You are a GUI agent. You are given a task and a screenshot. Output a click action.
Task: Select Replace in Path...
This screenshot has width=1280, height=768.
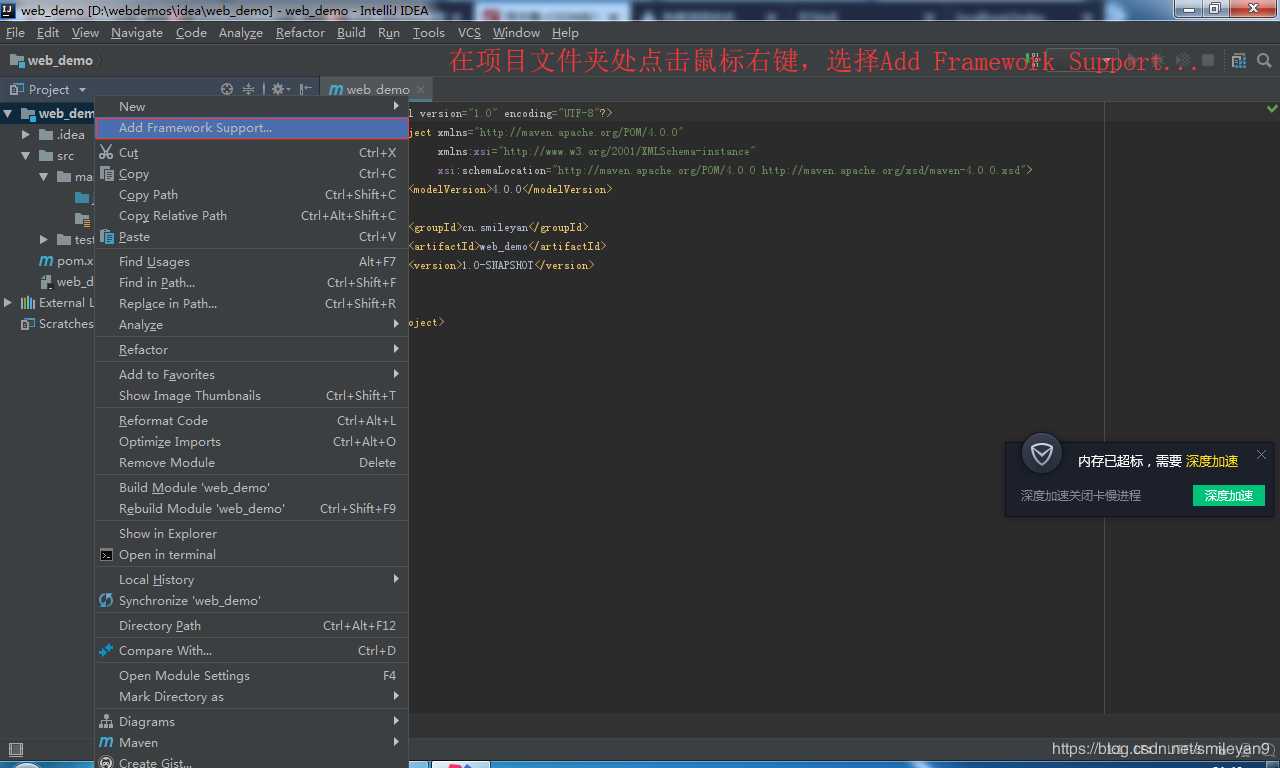click(x=251, y=303)
